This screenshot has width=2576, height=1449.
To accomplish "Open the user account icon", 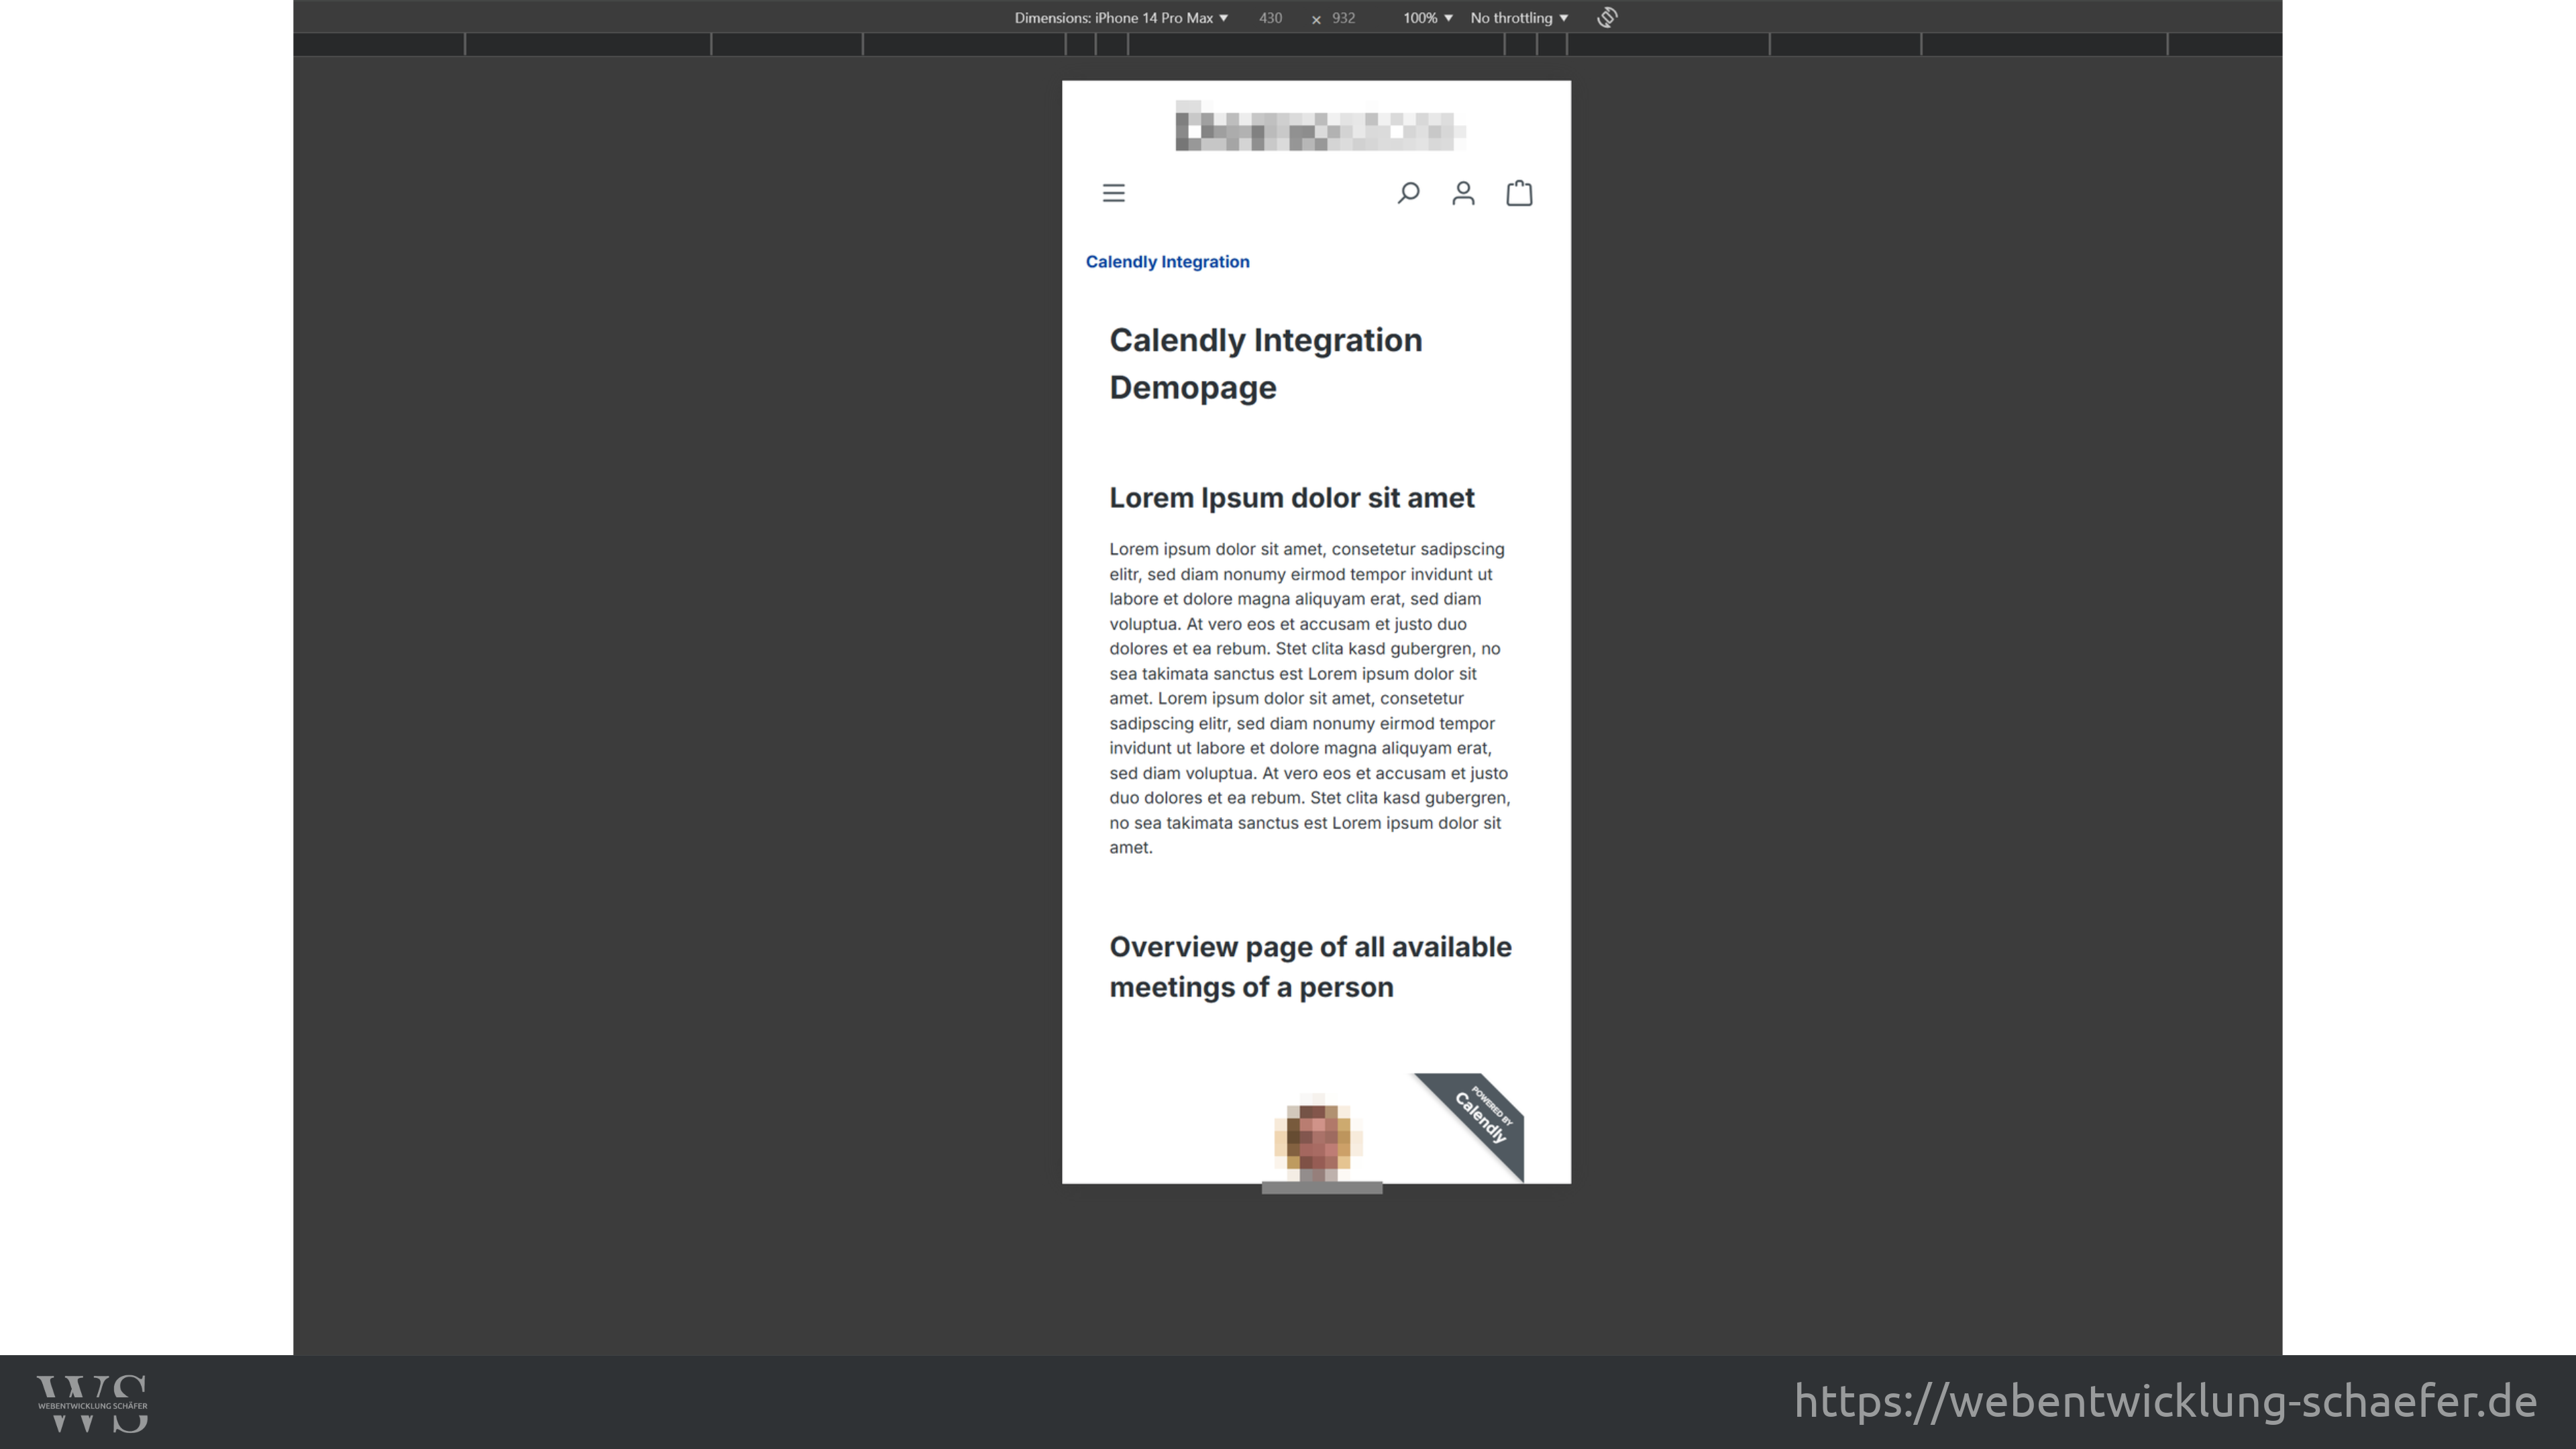I will tap(1463, 193).
